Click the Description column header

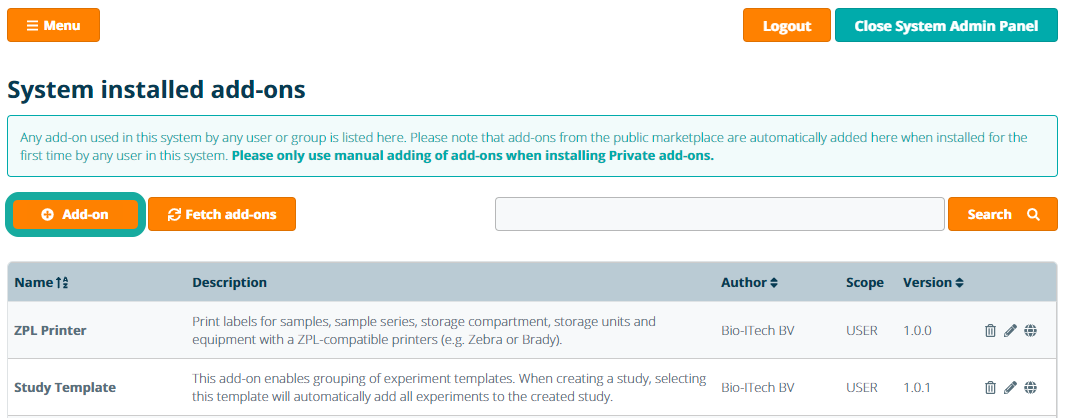(x=229, y=283)
